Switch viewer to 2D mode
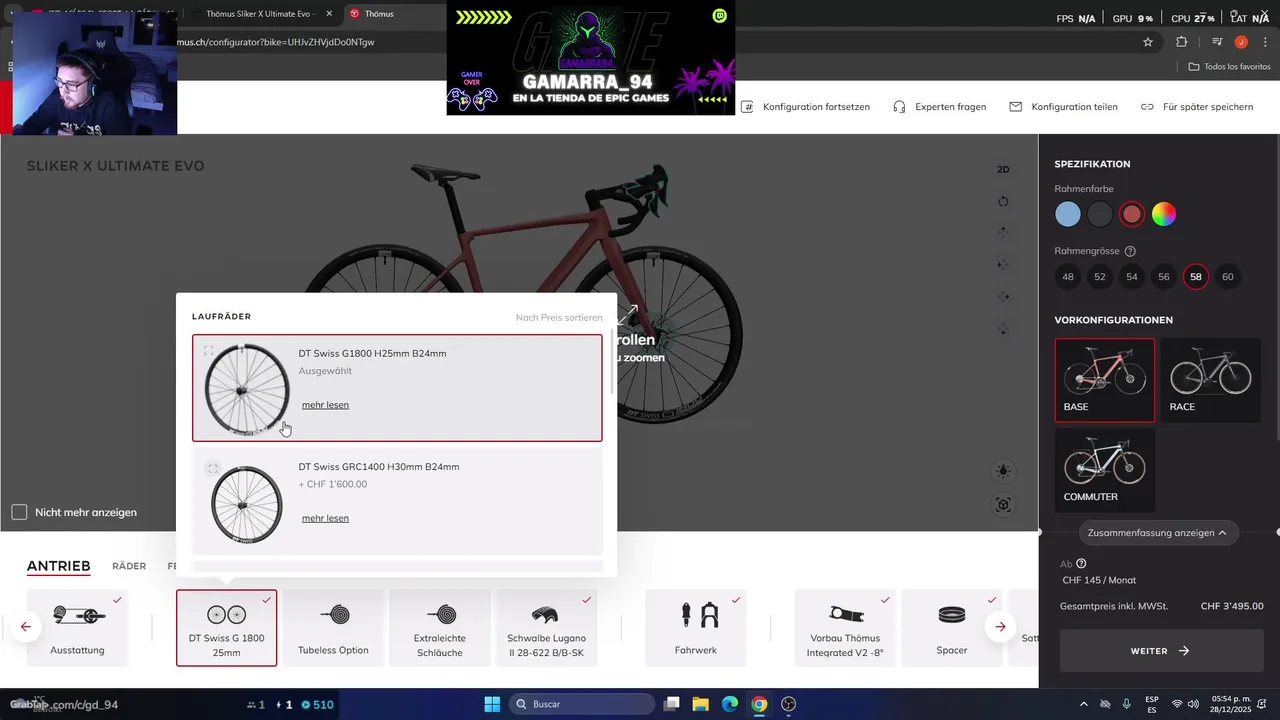Image resolution: width=1280 pixels, height=720 pixels. point(1003,169)
